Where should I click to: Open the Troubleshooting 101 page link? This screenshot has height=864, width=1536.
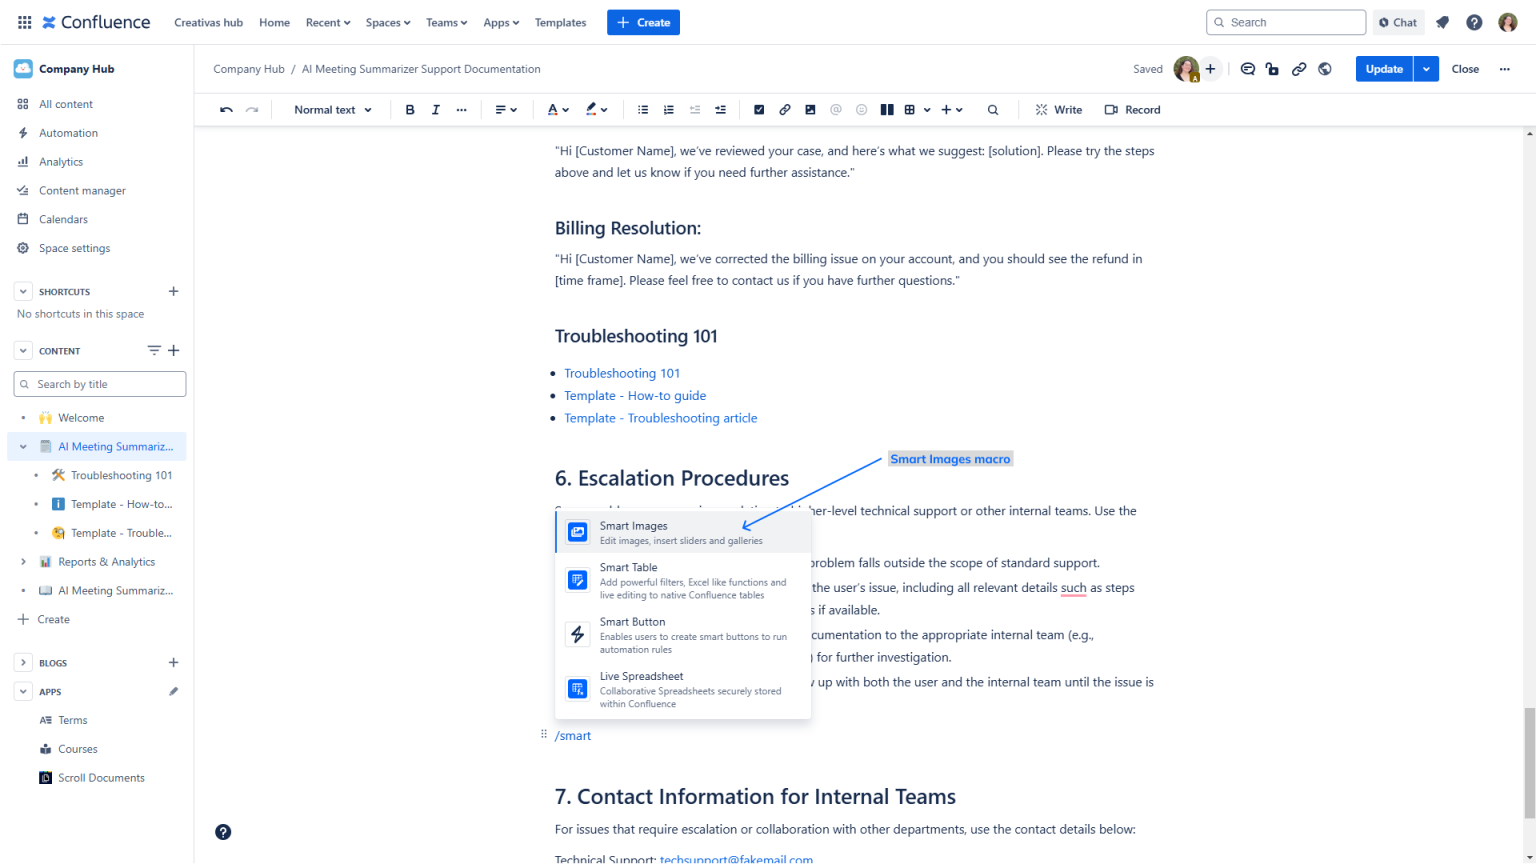622,372
